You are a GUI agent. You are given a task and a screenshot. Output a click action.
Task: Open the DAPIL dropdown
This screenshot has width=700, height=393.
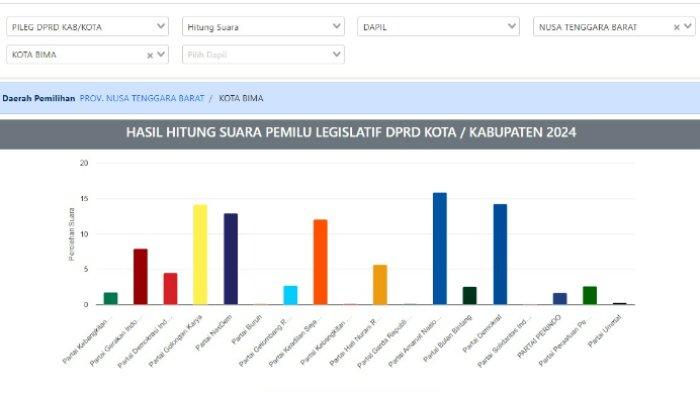(438, 27)
